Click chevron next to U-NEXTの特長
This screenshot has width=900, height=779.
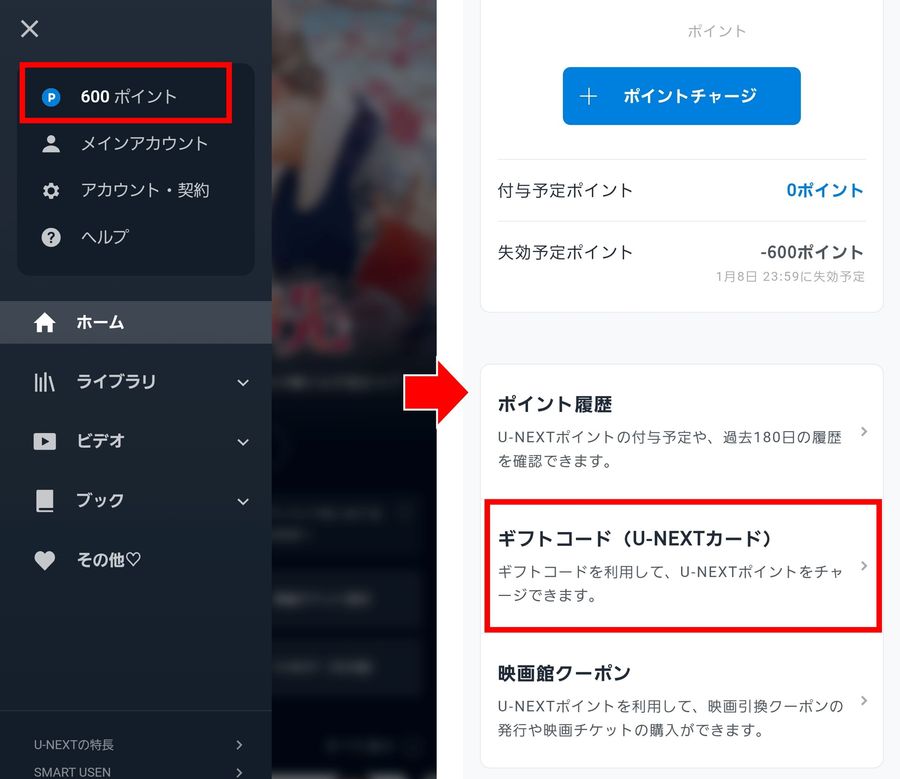239,745
